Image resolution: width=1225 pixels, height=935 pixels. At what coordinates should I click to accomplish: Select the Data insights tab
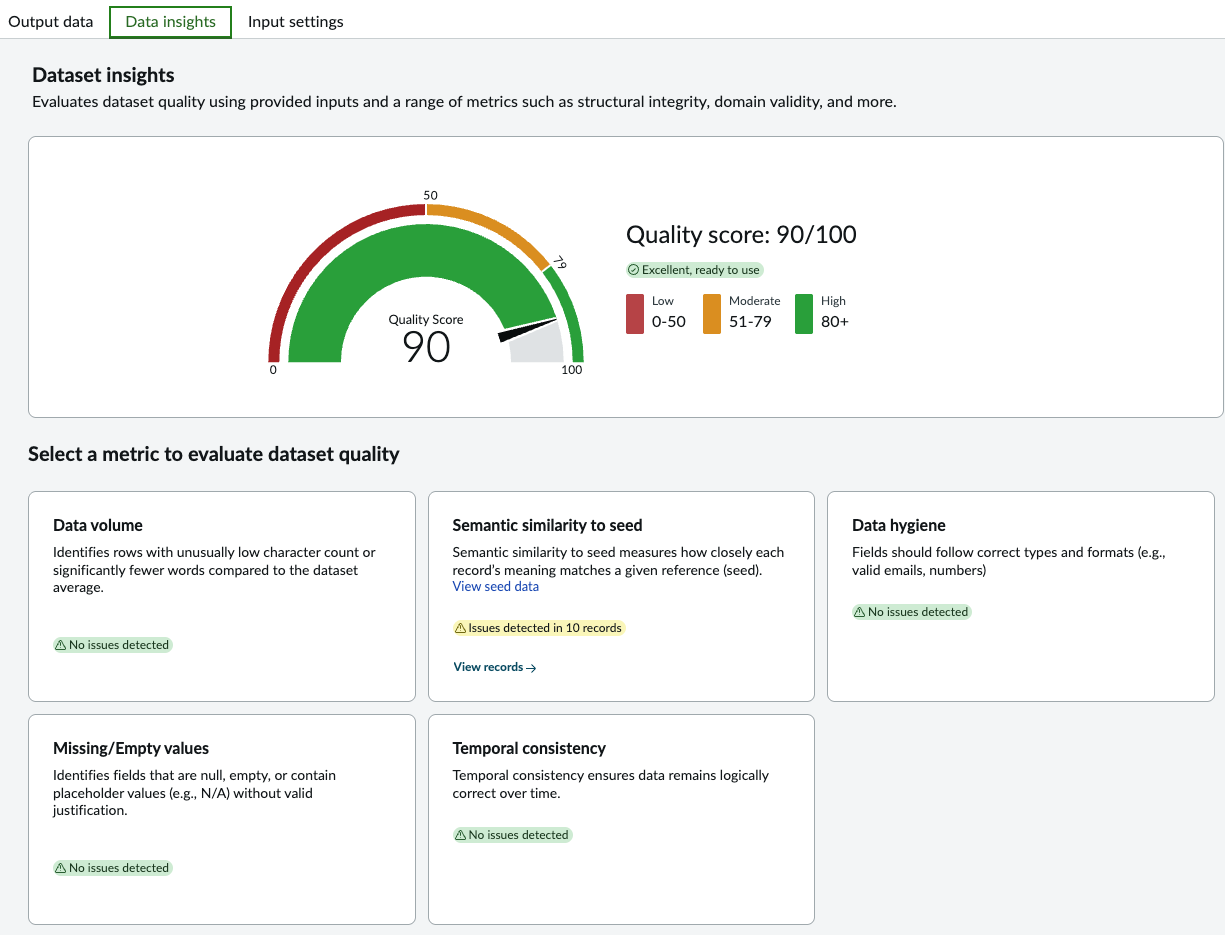click(x=170, y=21)
